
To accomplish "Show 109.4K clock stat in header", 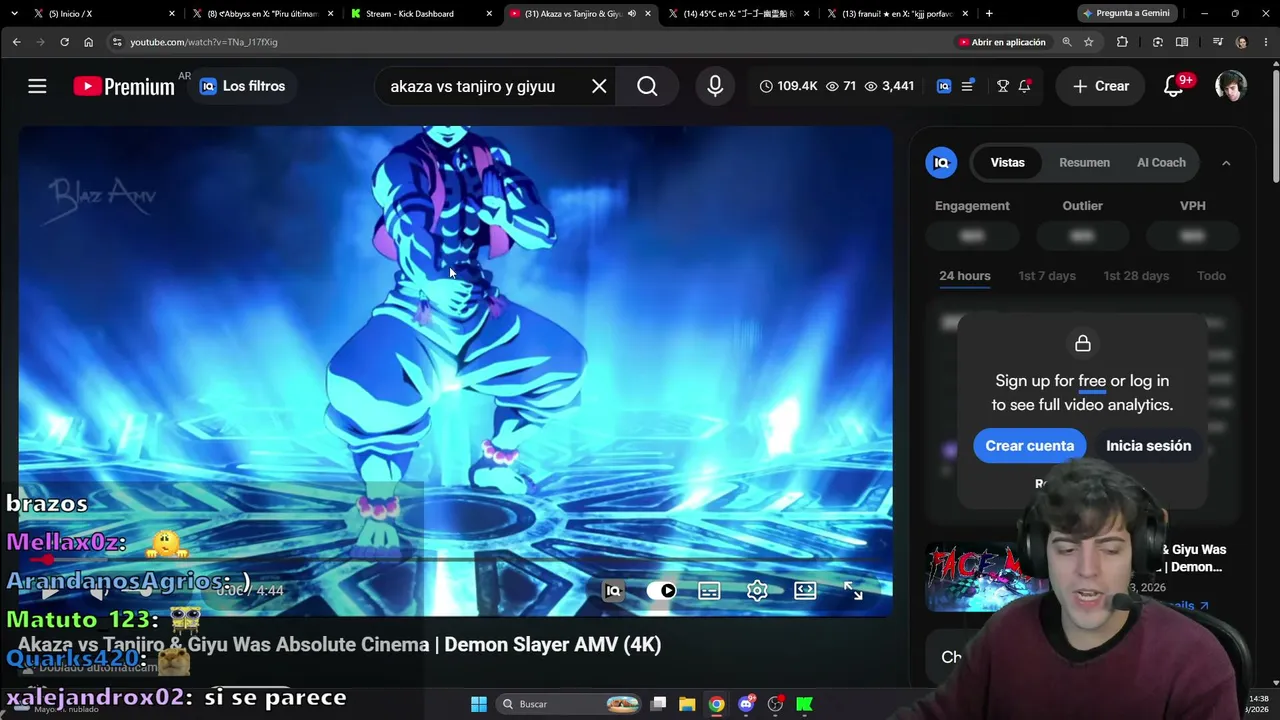I will click(x=788, y=86).
